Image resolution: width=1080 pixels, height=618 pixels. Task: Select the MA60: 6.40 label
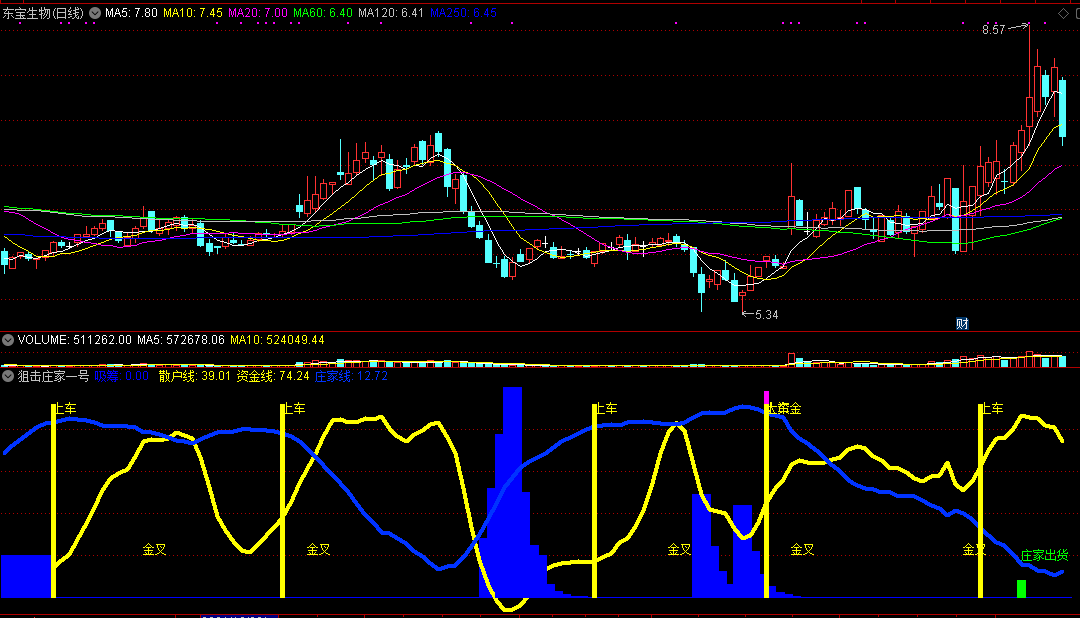coord(323,13)
